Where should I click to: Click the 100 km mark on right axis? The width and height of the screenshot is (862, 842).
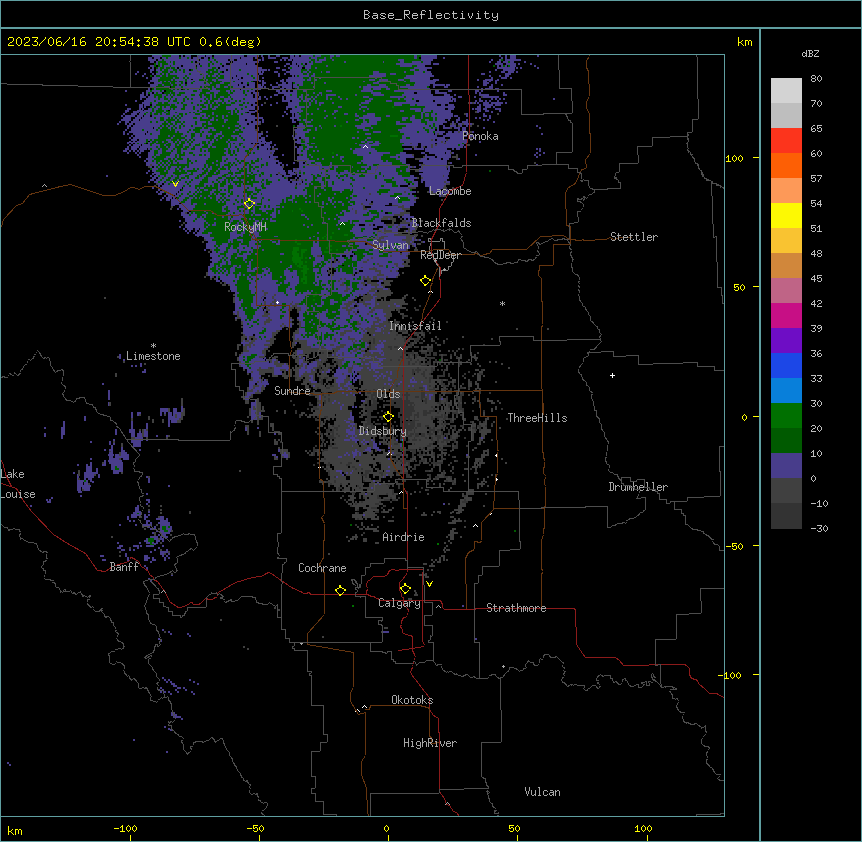[x=734, y=158]
